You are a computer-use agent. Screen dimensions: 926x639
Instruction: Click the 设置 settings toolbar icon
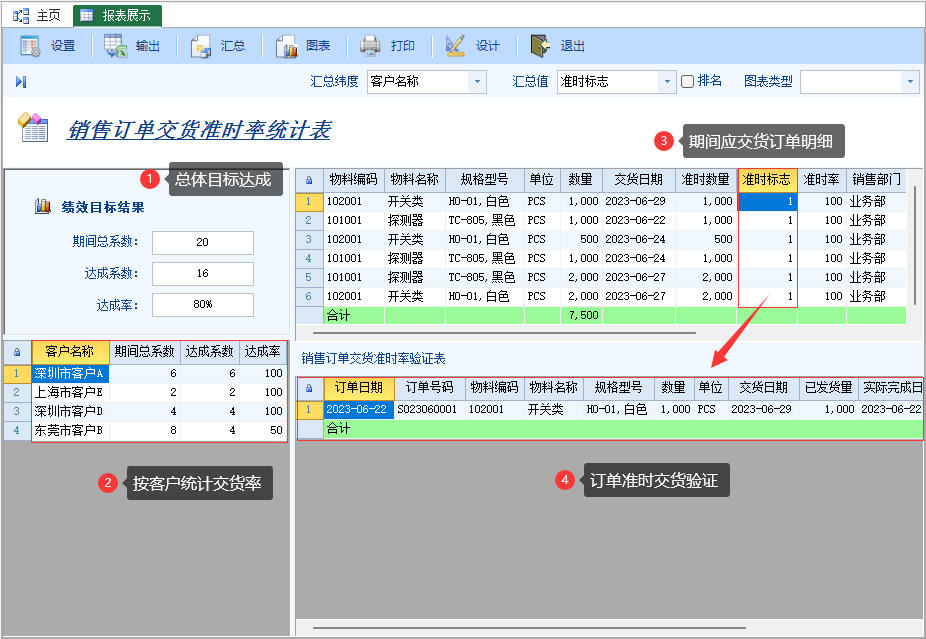(30, 46)
